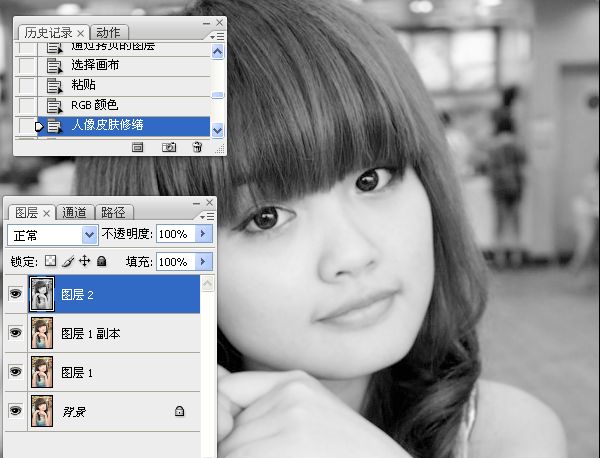The image size is (600, 458).
Task: Click 背景 layer thumbnail
Action: pyautogui.click(x=42, y=411)
